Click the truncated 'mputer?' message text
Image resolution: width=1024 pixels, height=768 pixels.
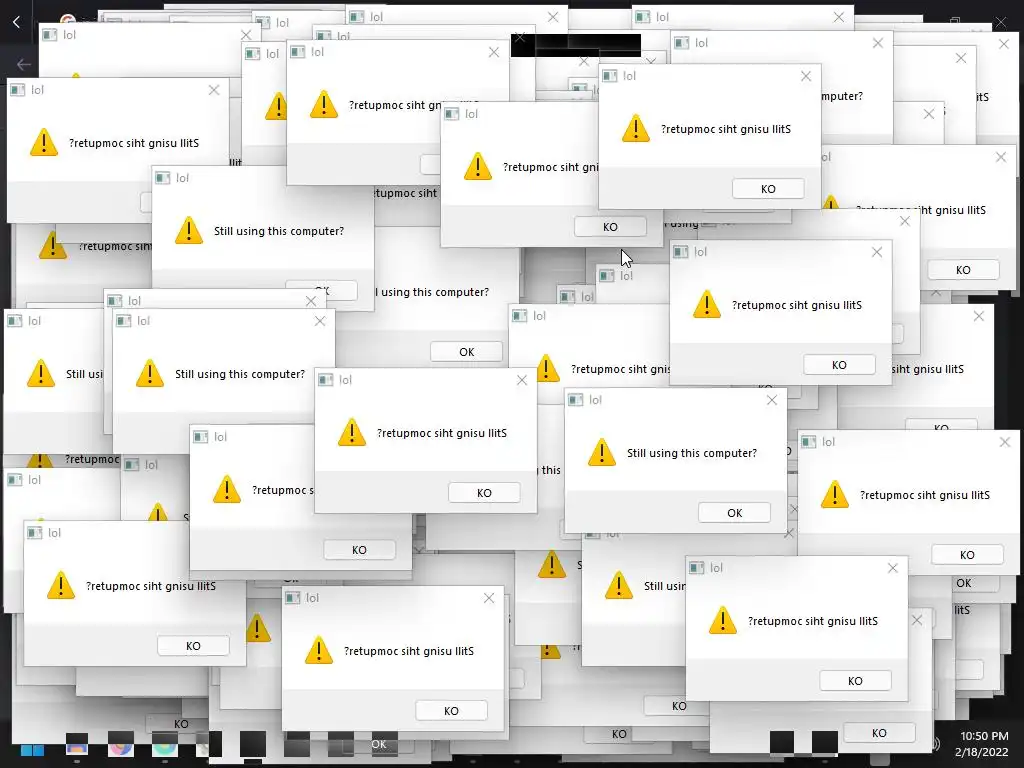tap(842, 96)
